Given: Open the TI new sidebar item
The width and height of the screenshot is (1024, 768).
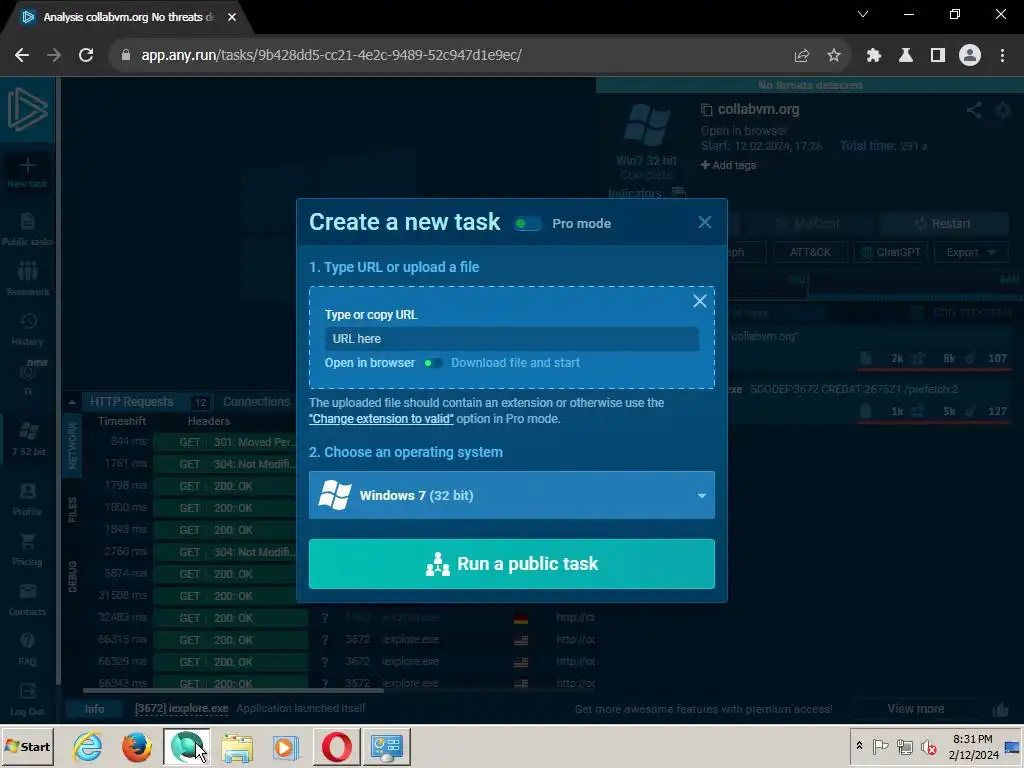Looking at the screenshot, I should coord(27,379).
